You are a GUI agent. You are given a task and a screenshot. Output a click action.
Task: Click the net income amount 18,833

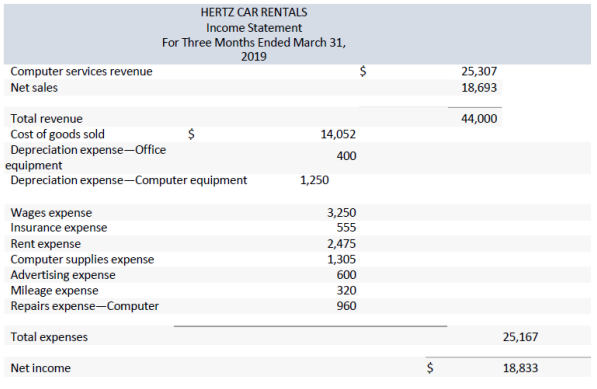coord(520,368)
